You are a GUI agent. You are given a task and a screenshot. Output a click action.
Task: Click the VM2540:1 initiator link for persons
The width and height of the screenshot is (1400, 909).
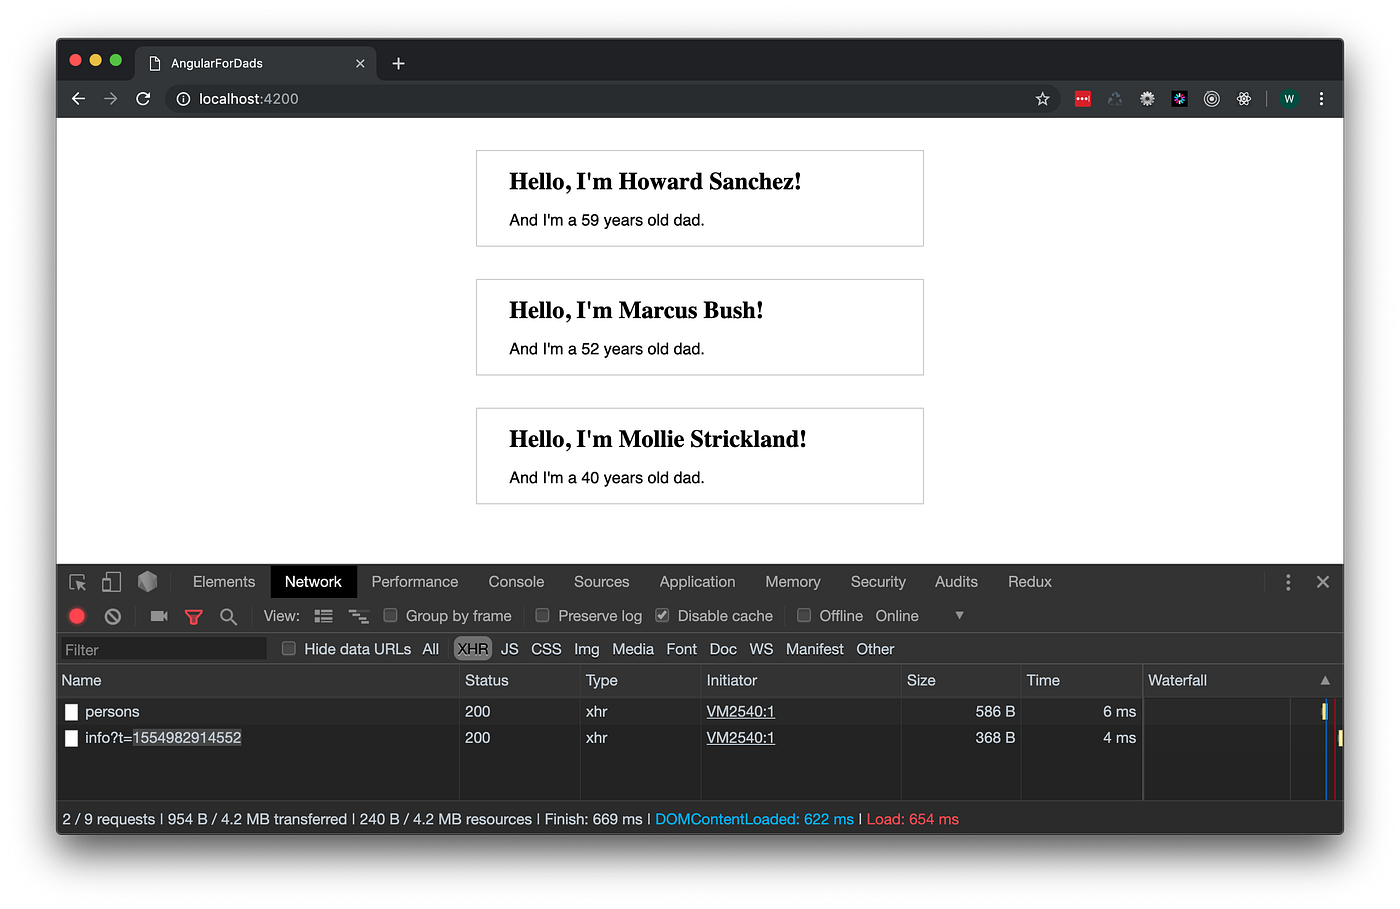740,711
